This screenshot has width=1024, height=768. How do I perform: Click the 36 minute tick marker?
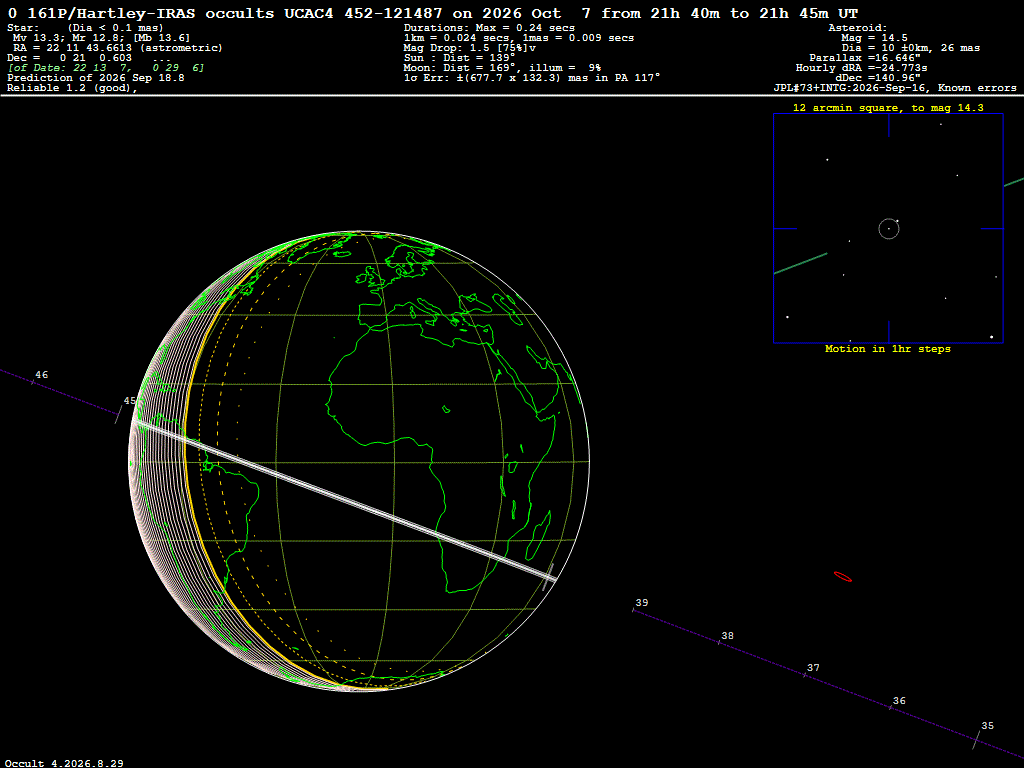coord(891,707)
